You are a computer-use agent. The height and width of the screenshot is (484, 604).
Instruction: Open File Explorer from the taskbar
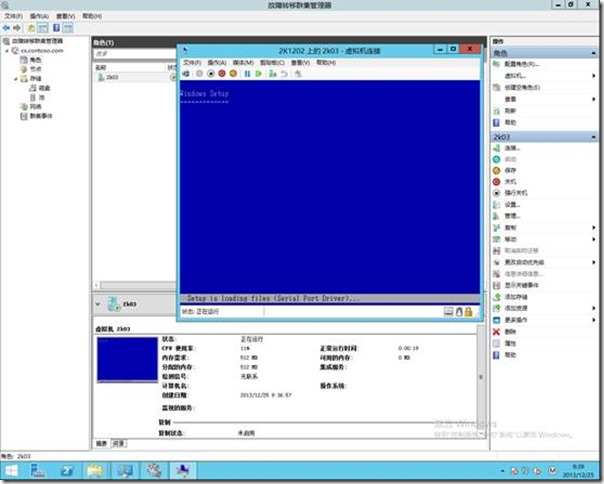[95, 471]
